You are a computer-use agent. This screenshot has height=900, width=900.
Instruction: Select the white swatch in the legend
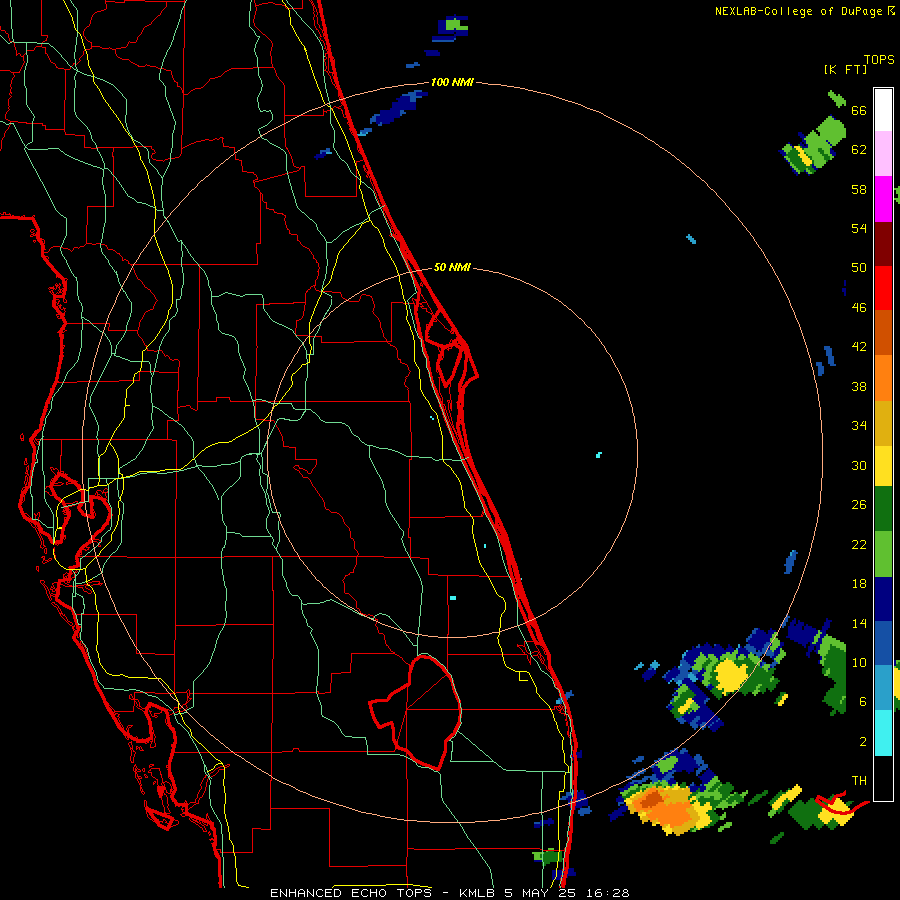click(883, 110)
